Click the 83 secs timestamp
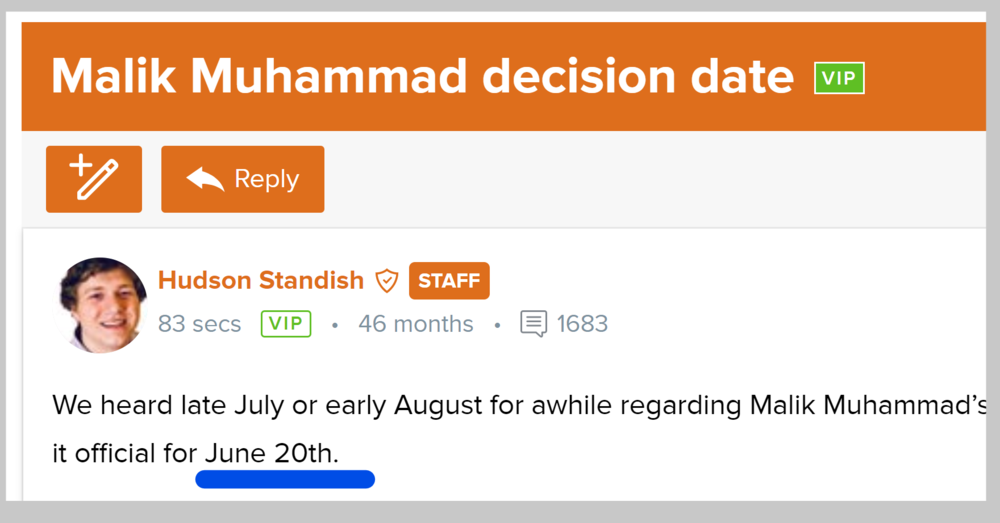The height and width of the screenshot is (523, 1000). tap(199, 324)
